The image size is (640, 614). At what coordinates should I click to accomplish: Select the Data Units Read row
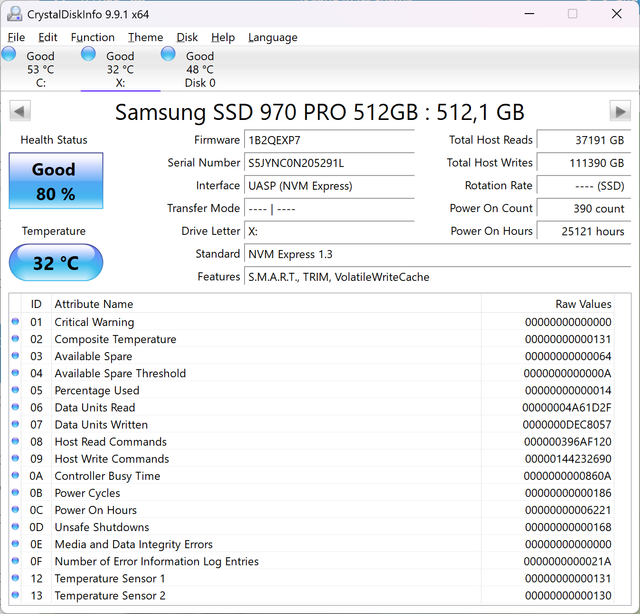[312, 408]
